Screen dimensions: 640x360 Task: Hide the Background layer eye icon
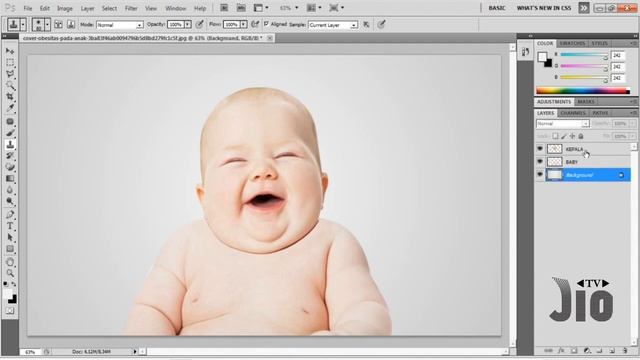pos(540,175)
